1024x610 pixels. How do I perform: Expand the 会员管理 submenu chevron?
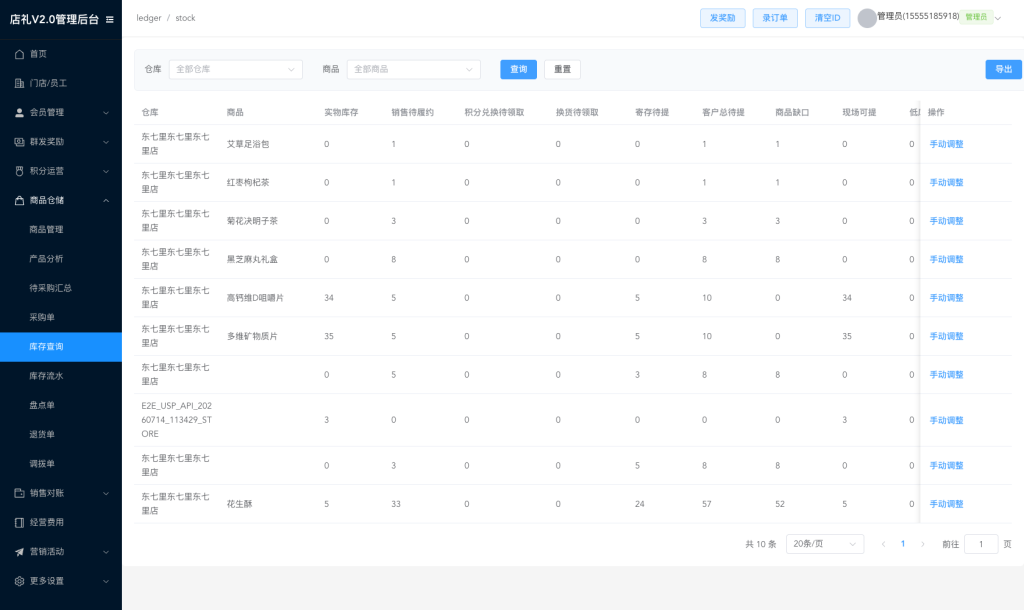point(106,113)
